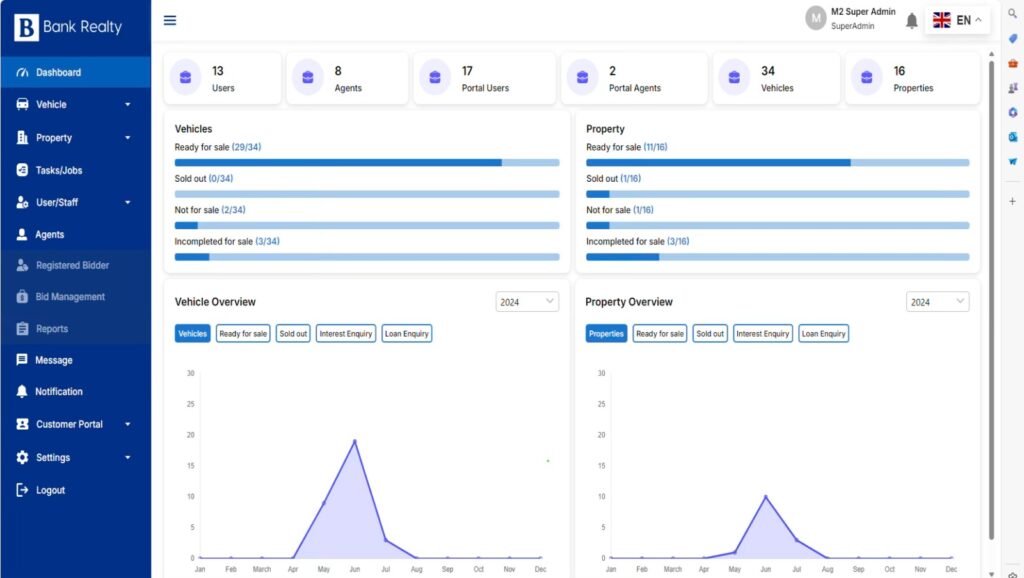Screen dimensions: 1024x578
Task: Go to Agents in the sidebar
Action: pyautogui.click(x=50, y=235)
